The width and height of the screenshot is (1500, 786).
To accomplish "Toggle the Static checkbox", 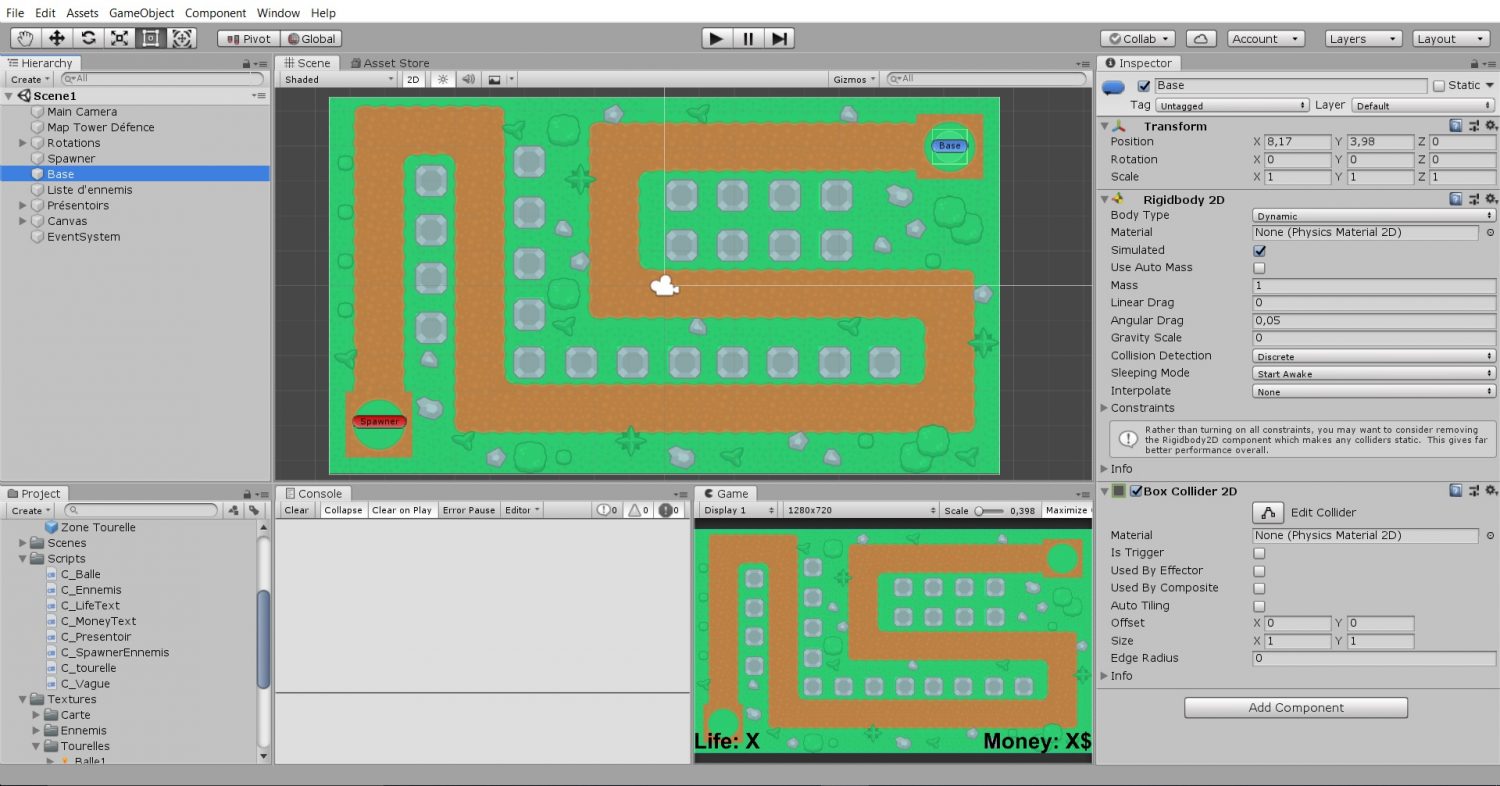I will [1439, 86].
